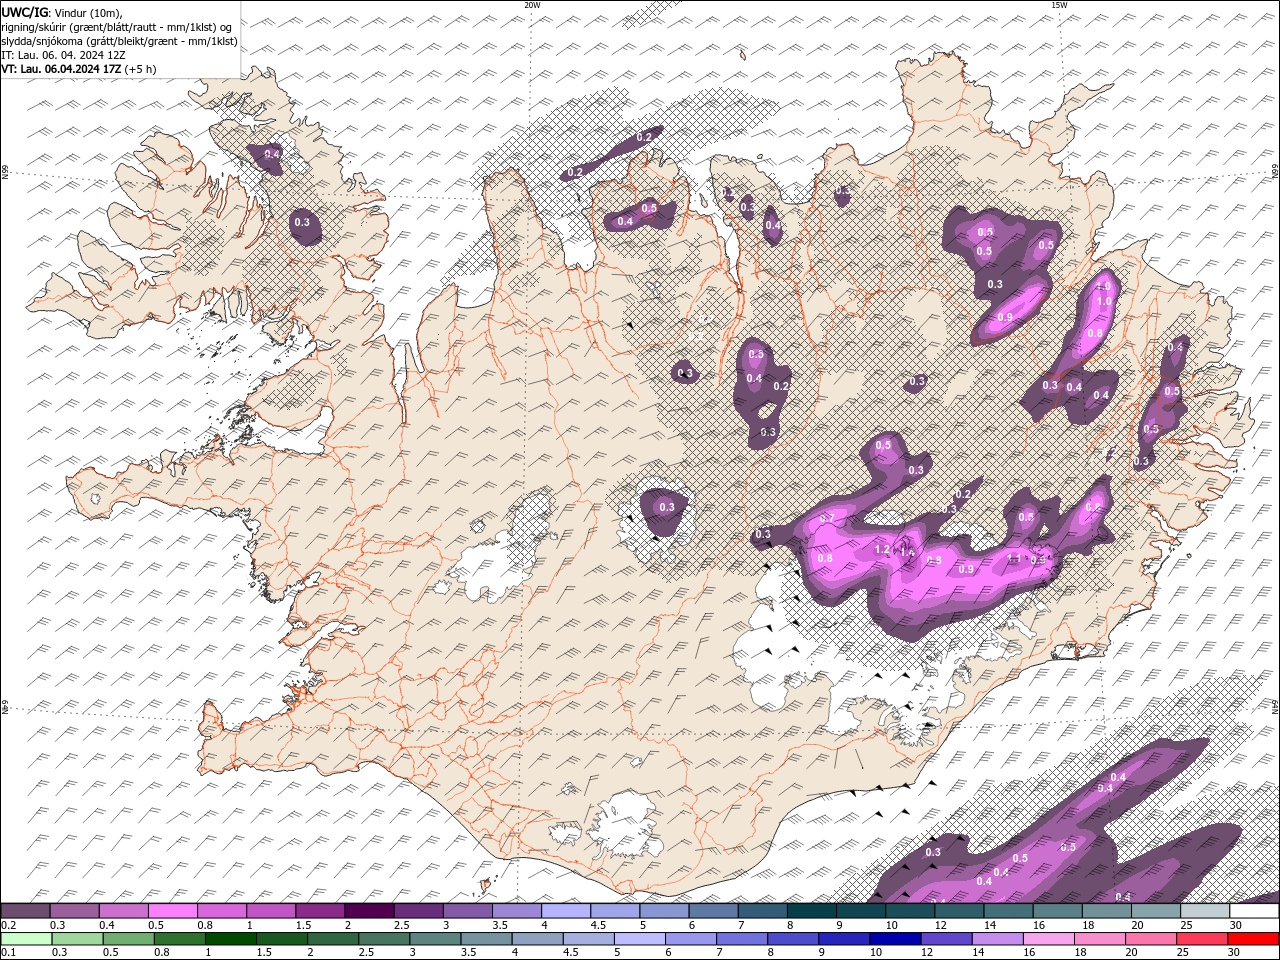Select the "VT: Lau. 06.04.2024 17Z (+5 h)" text
The height and width of the screenshot is (960, 1280).
tap(79, 69)
